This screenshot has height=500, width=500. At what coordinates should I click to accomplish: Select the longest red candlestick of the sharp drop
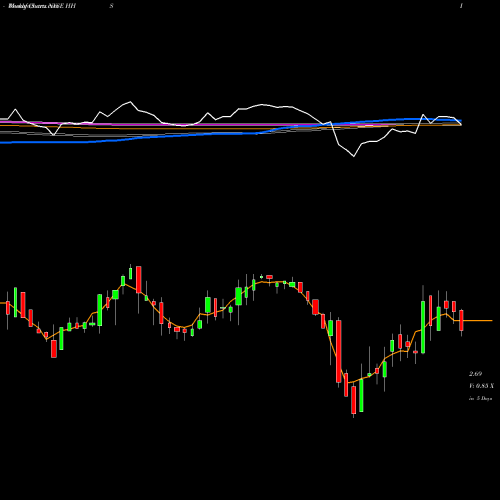(339, 351)
